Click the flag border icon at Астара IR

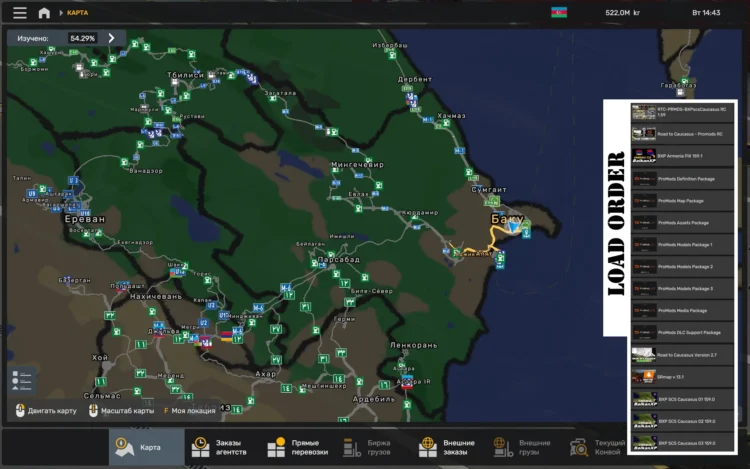click(x=407, y=382)
